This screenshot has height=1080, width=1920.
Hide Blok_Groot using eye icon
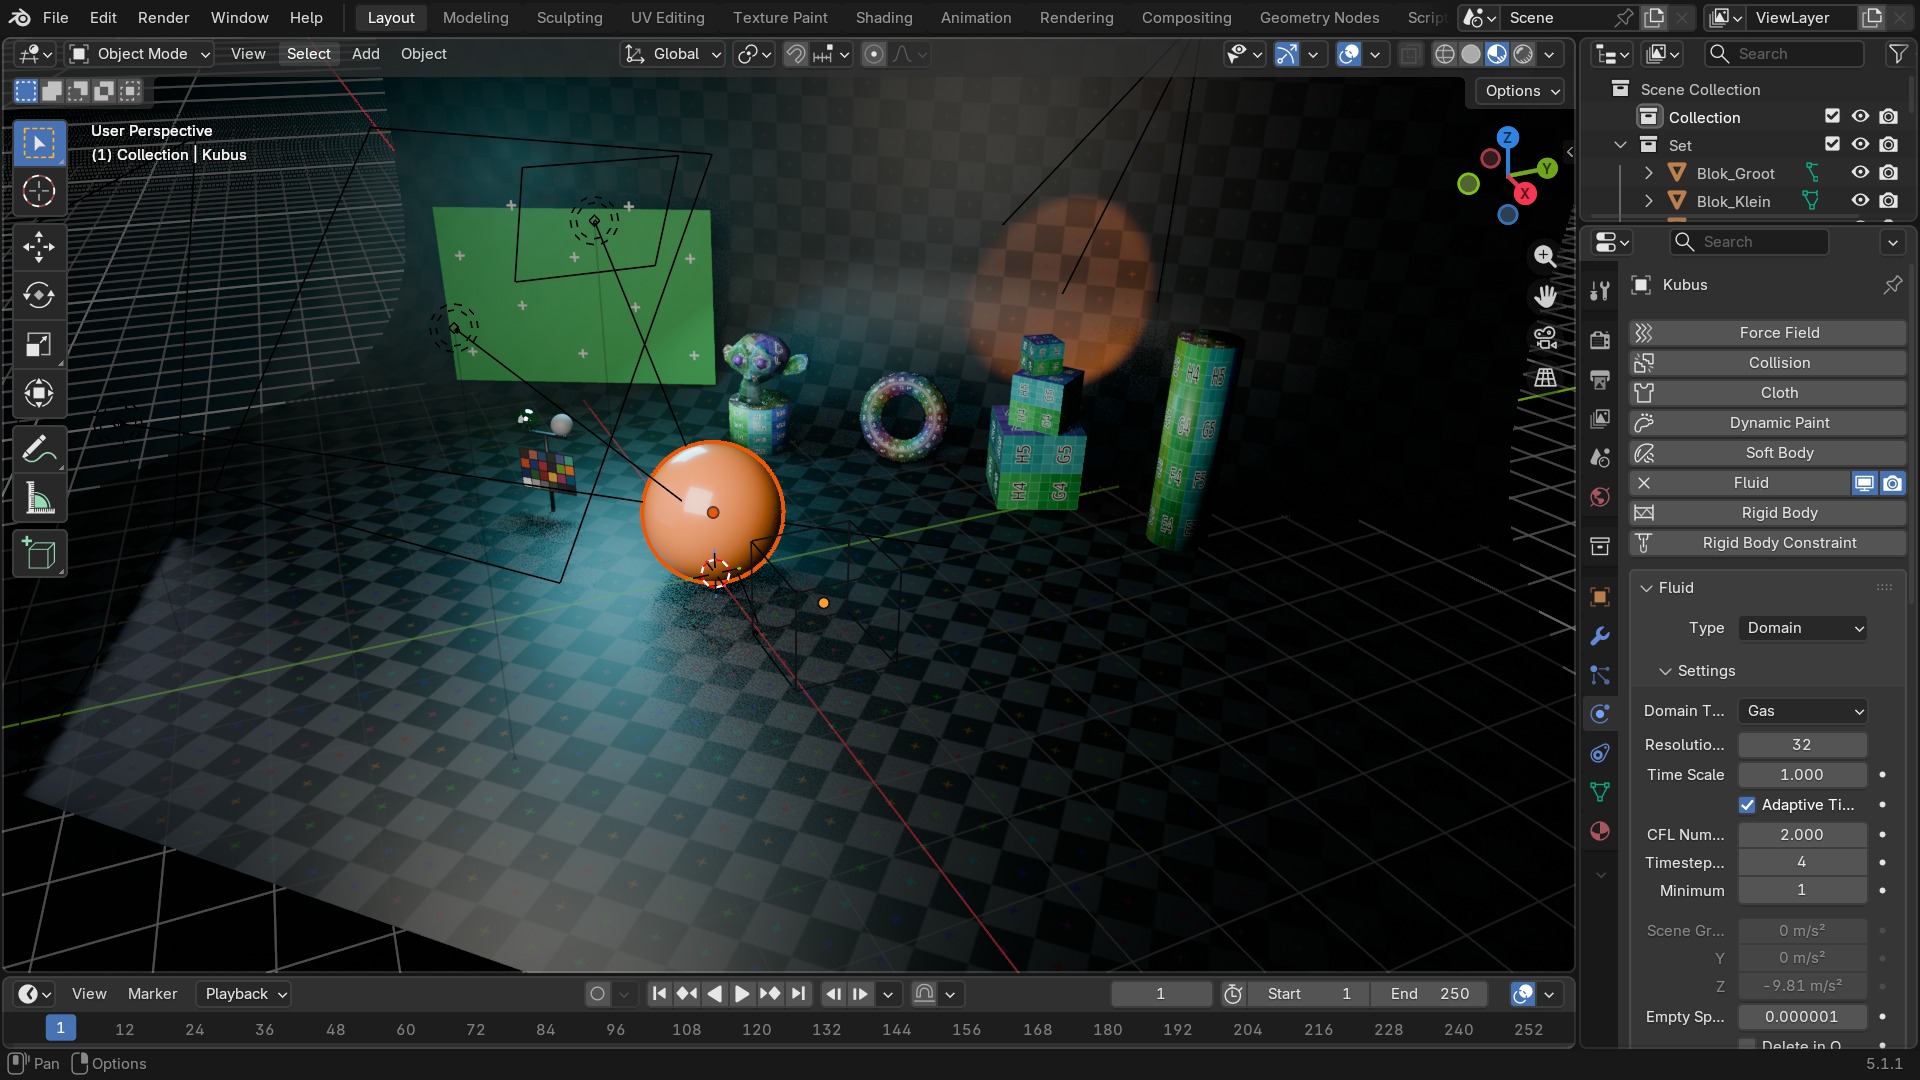pyautogui.click(x=1860, y=173)
